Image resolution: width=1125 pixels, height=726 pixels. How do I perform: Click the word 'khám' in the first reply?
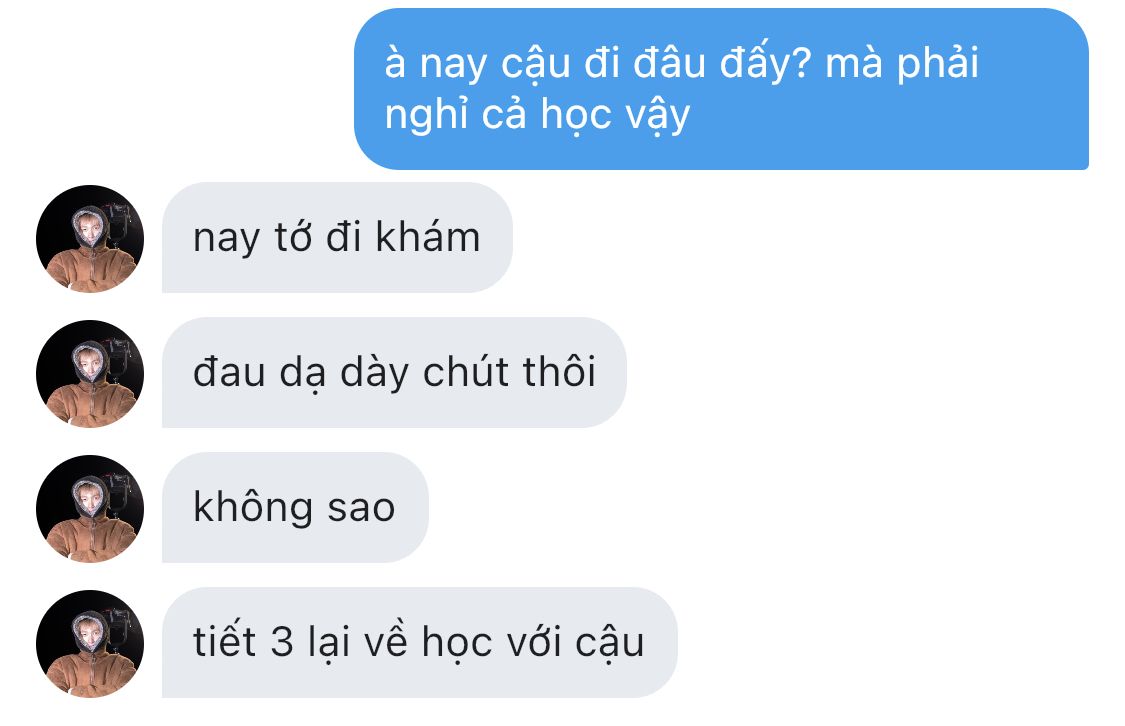point(428,236)
